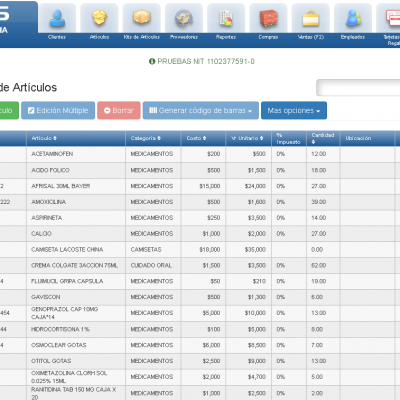Expand the Mas opciones dropdown

coord(294,110)
